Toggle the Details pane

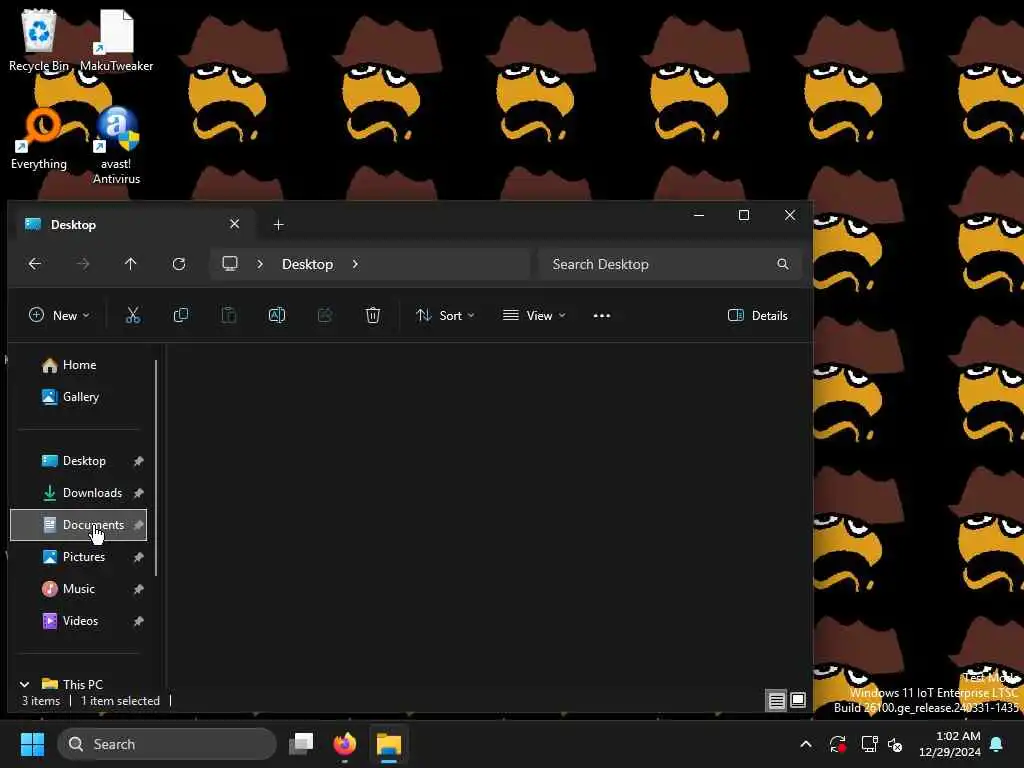758,315
